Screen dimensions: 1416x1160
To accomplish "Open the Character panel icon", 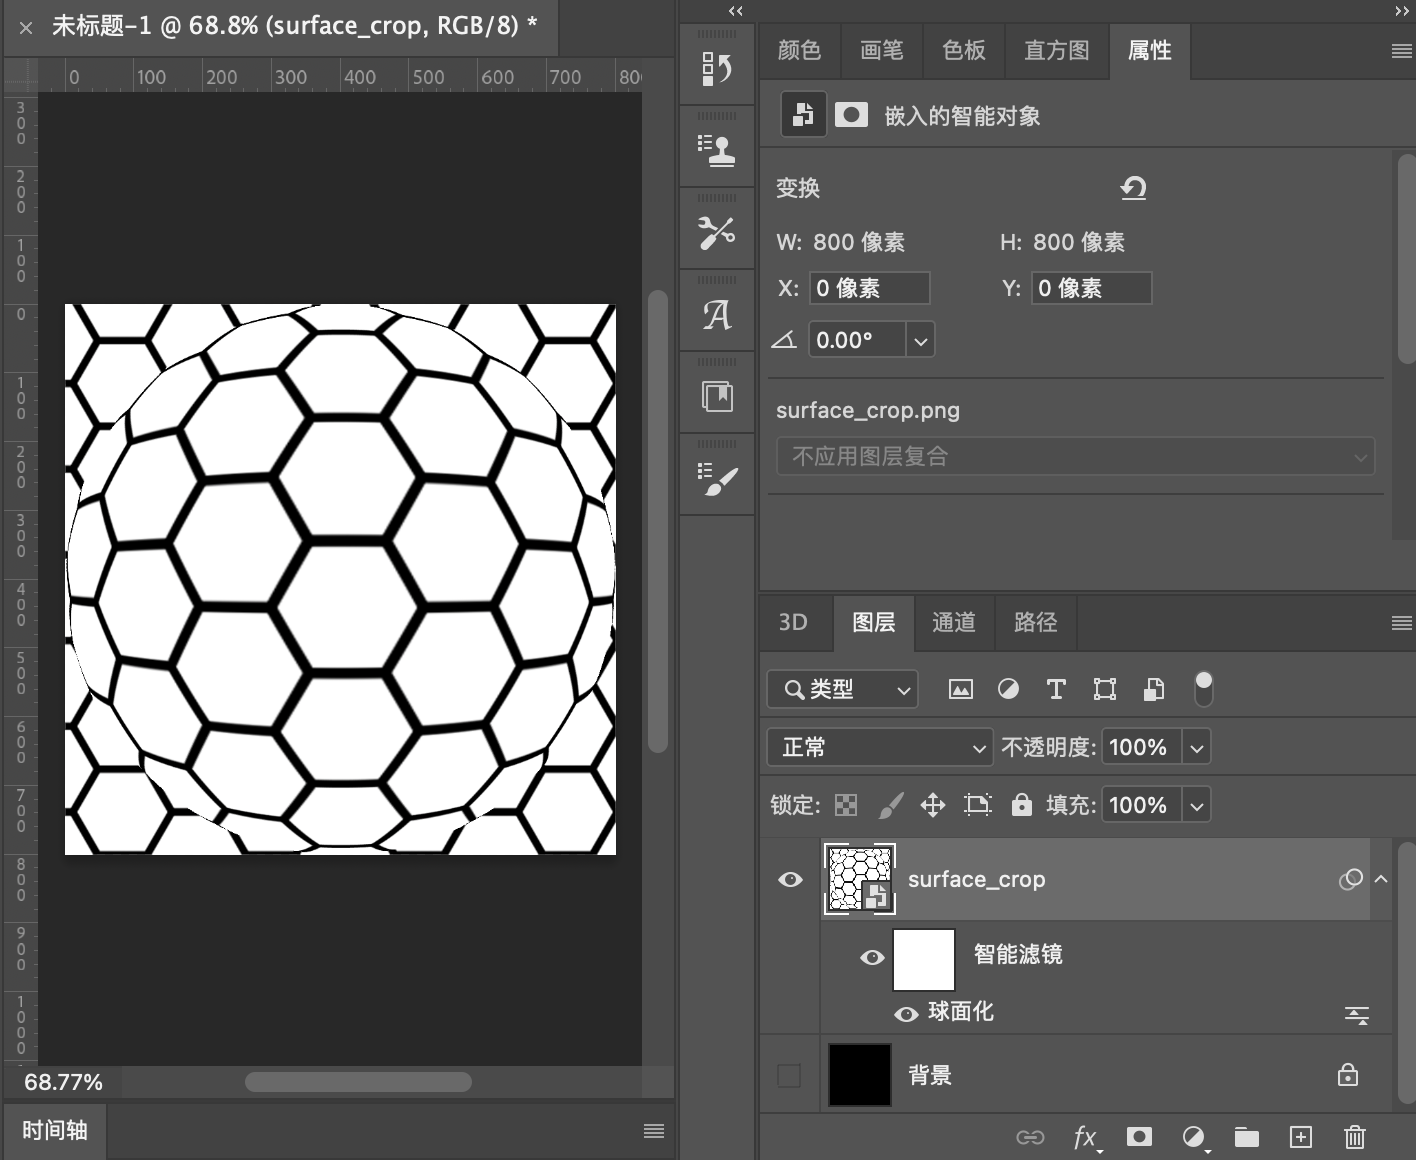I will pyautogui.click(x=716, y=315).
